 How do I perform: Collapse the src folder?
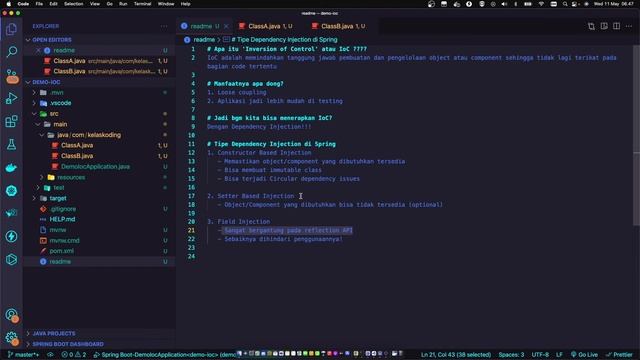pos(54,114)
